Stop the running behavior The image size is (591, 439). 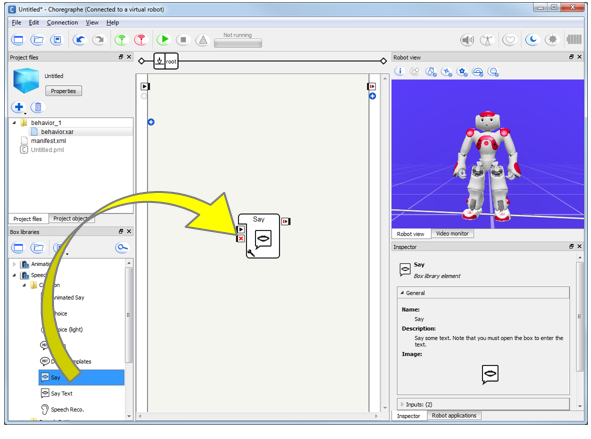point(183,40)
